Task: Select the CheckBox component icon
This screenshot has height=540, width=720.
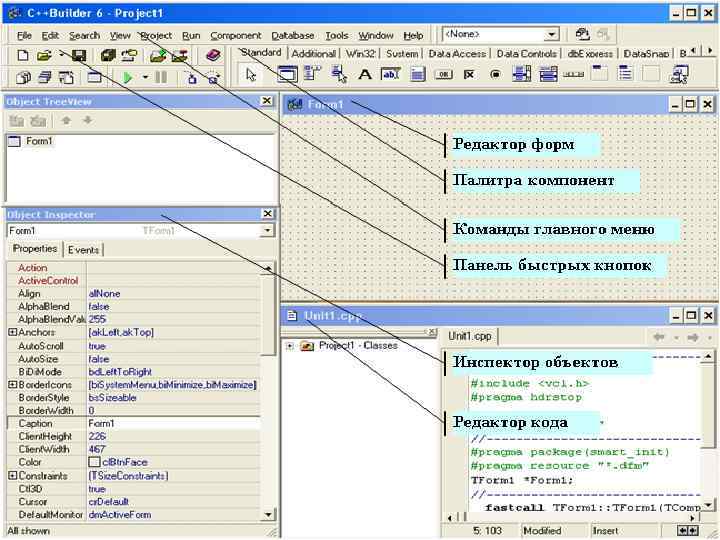Action: [468, 74]
